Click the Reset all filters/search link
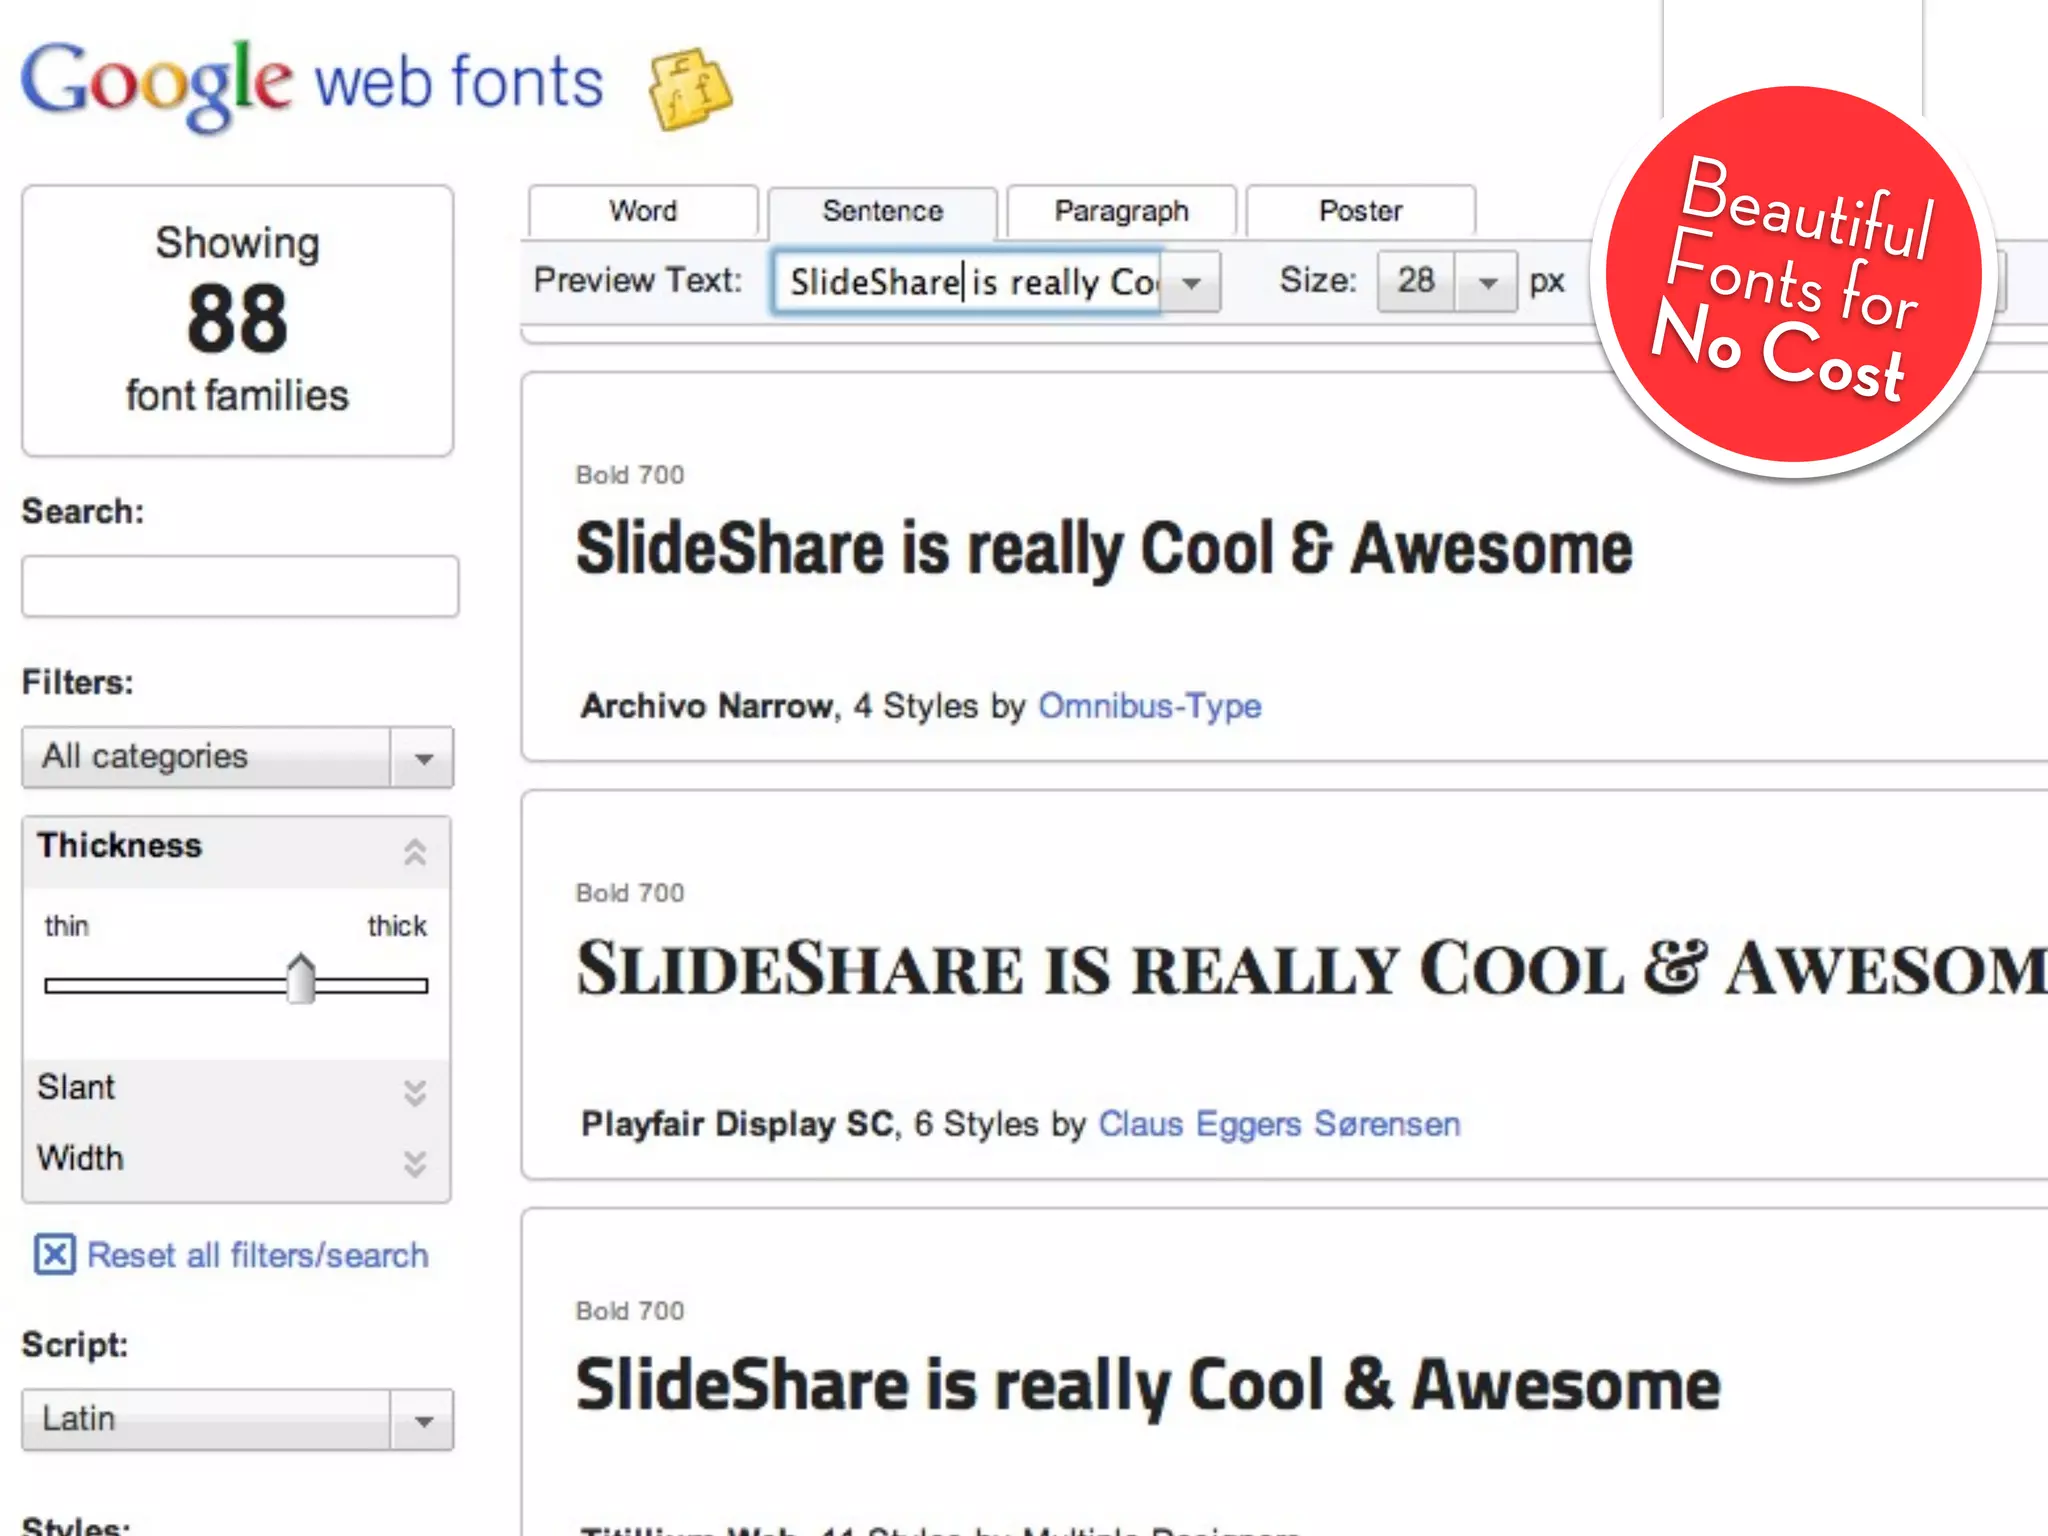2048x1536 pixels. point(257,1255)
